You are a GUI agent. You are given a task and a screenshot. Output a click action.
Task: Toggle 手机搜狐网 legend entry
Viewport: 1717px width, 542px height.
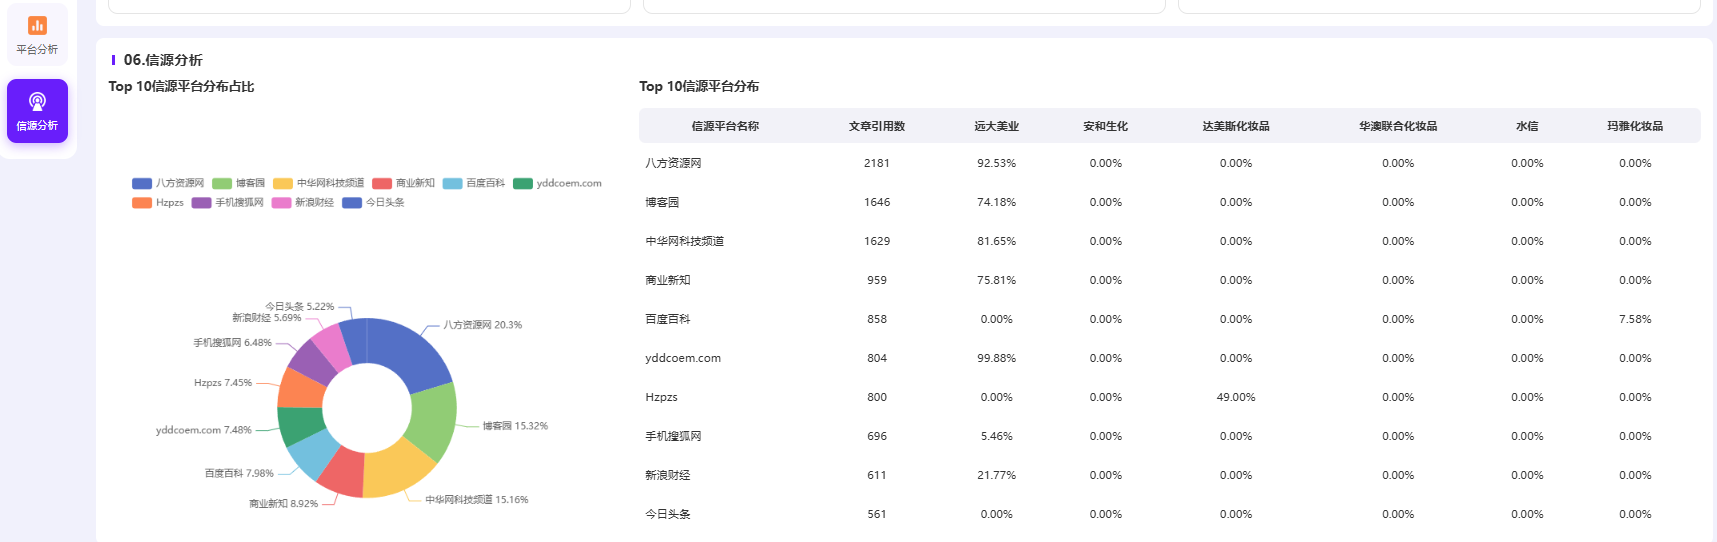[228, 203]
